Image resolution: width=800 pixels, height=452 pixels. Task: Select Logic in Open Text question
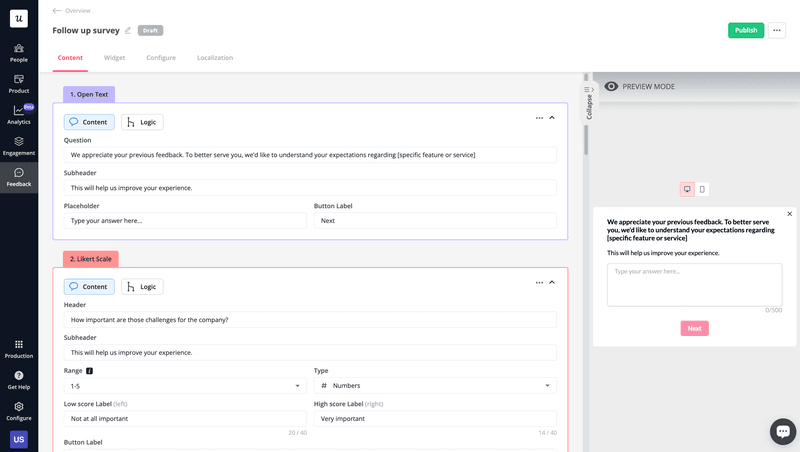[x=142, y=122]
